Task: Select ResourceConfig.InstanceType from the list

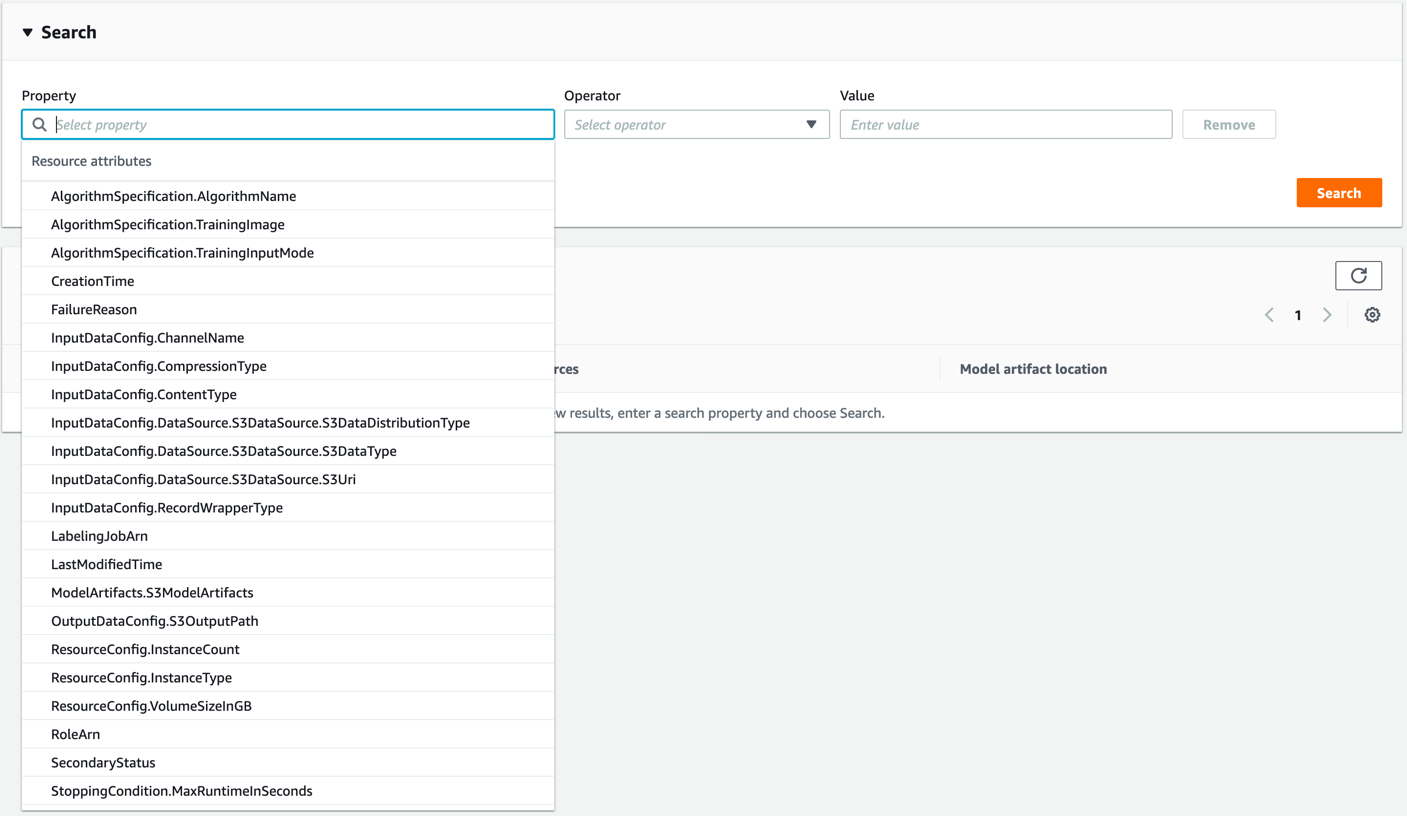Action: (141, 678)
